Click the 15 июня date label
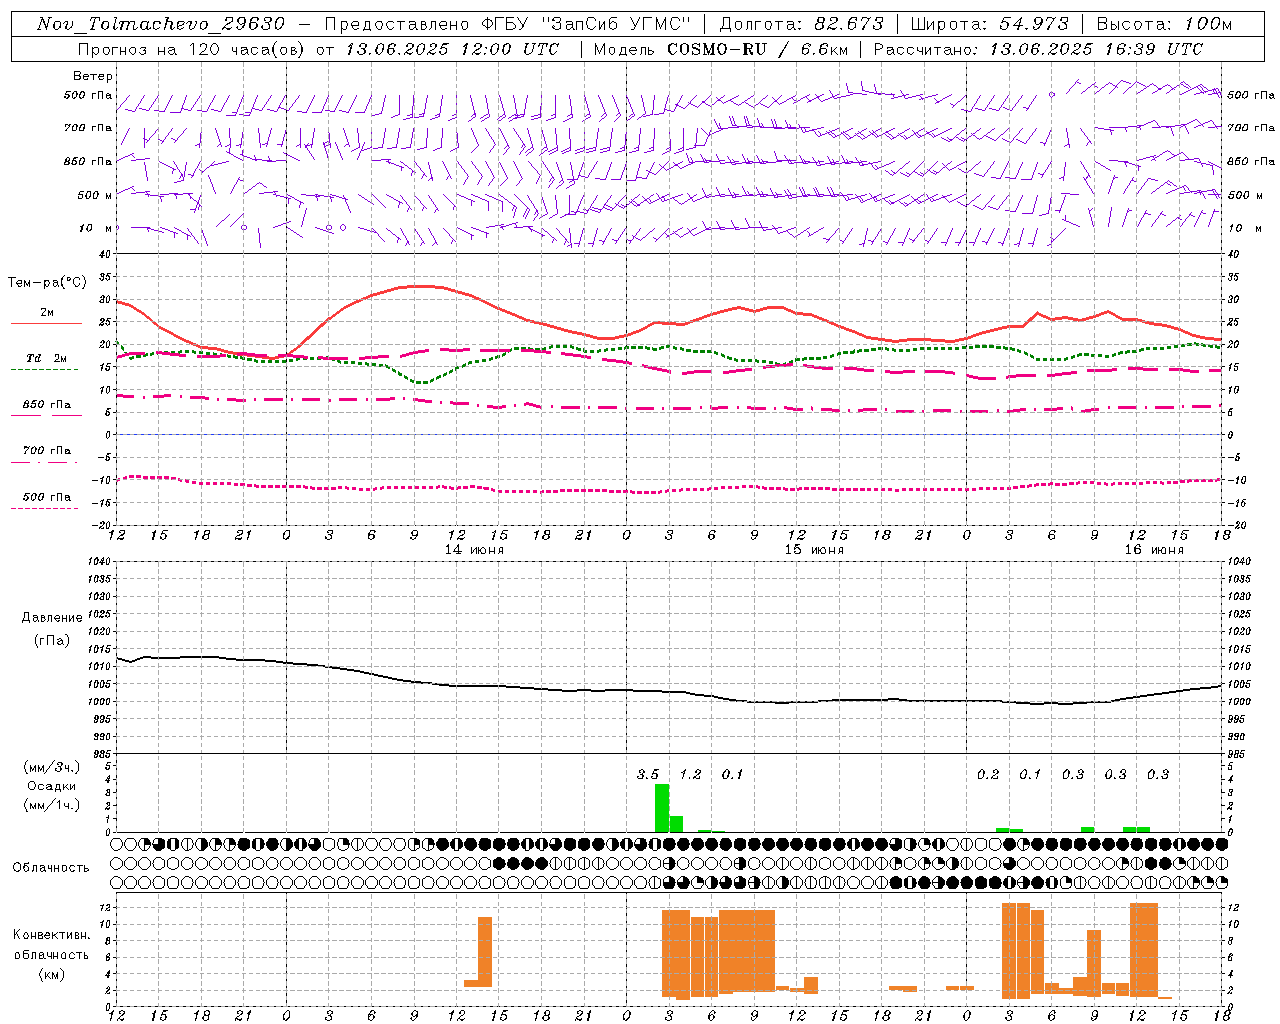 tap(814, 550)
